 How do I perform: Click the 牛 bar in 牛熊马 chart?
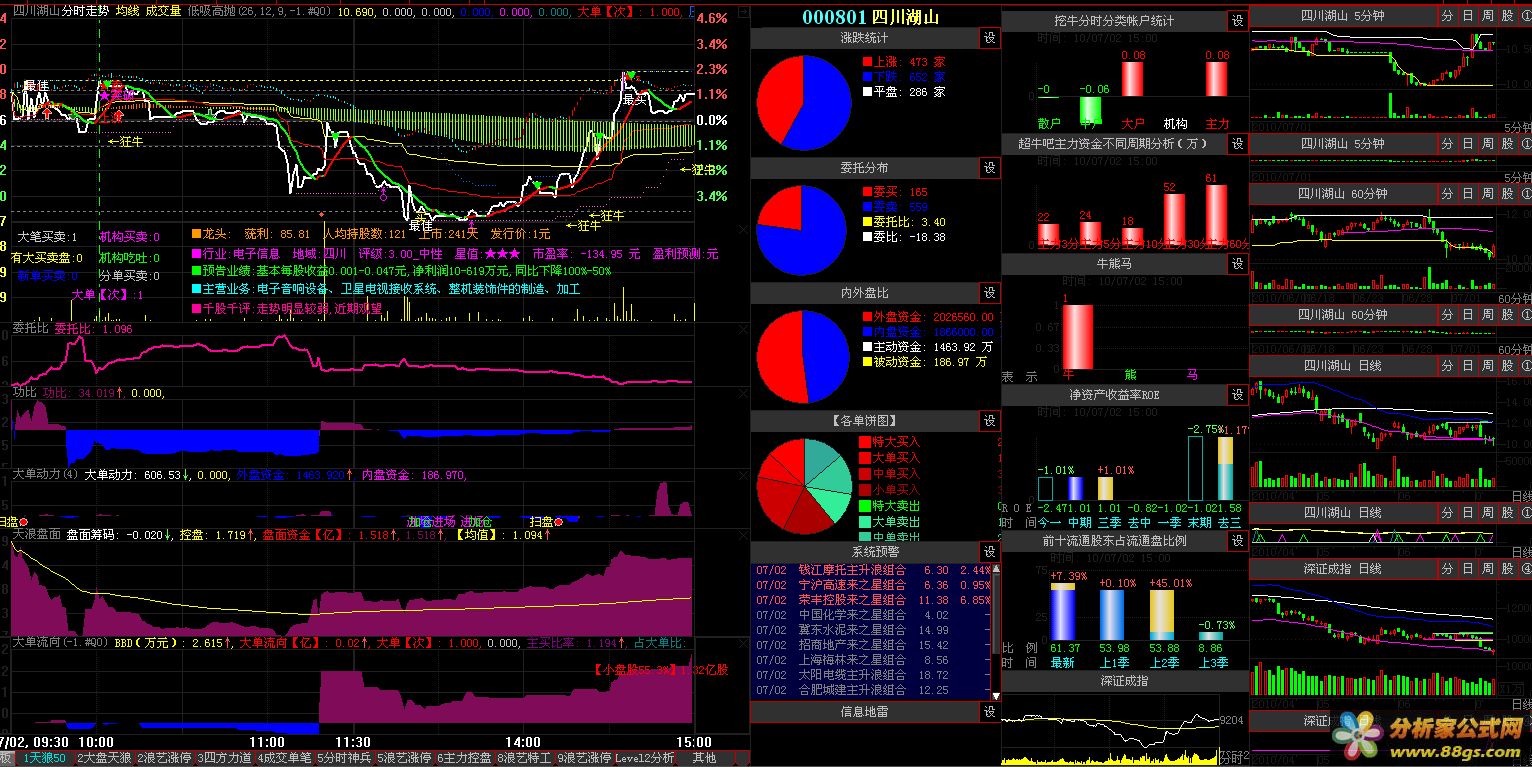(x=1077, y=335)
